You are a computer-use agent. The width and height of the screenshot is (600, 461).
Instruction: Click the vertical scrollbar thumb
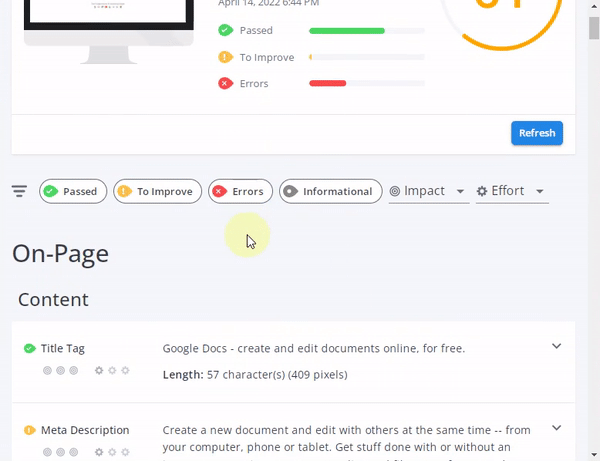pyautogui.click(x=594, y=28)
